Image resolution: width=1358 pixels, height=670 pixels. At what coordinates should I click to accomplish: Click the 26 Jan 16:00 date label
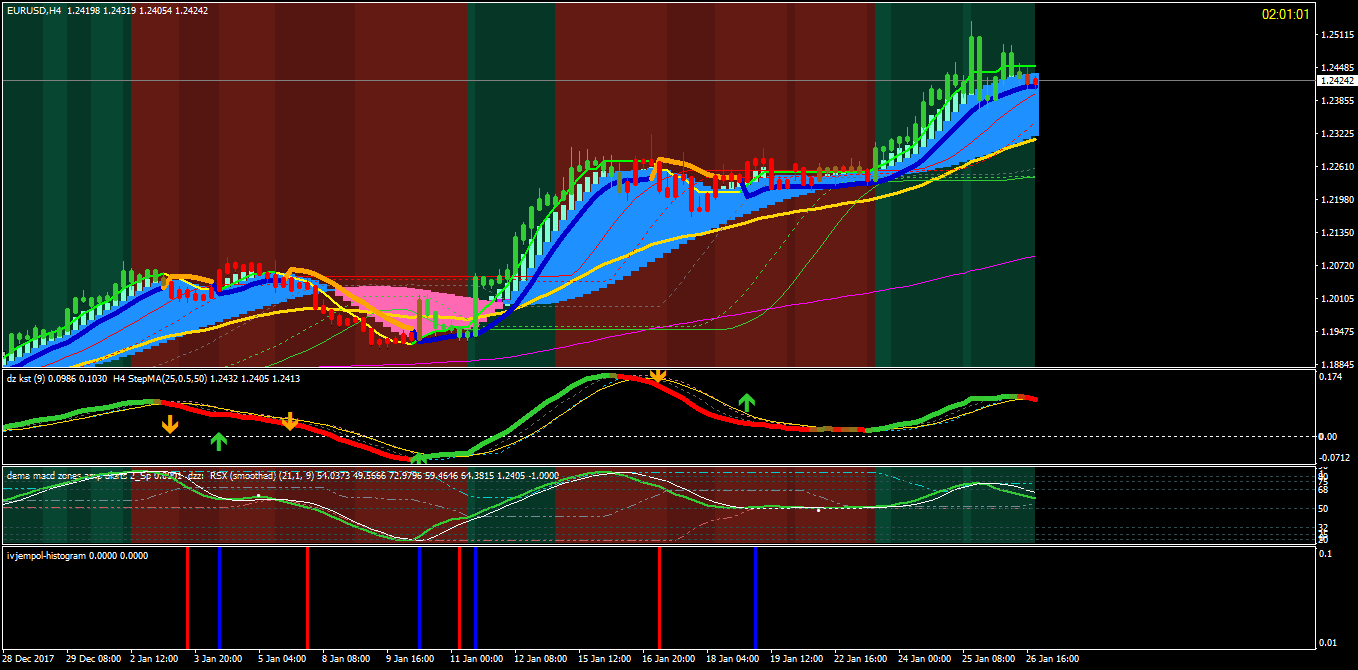coord(1052,659)
